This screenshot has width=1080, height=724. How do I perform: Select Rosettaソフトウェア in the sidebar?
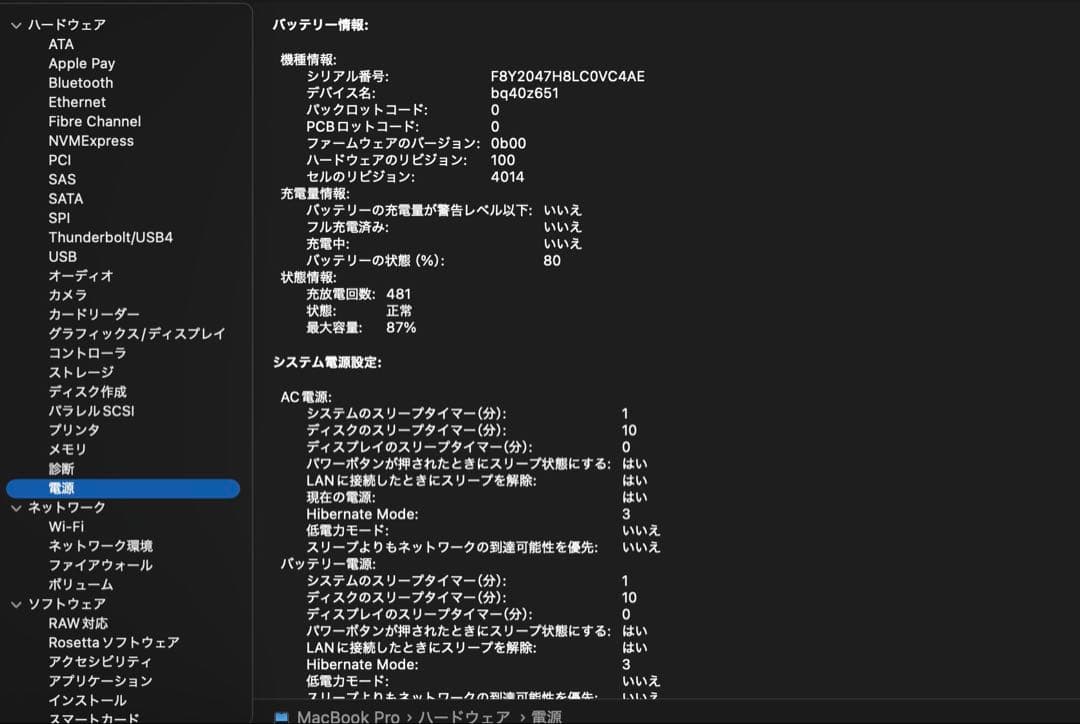click(113, 642)
